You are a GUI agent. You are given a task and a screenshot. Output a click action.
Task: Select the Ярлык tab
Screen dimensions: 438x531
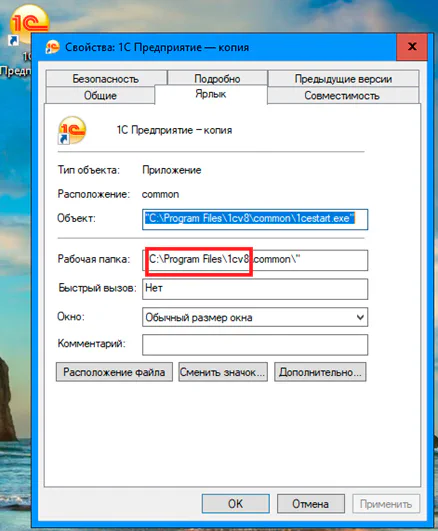tap(211, 94)
